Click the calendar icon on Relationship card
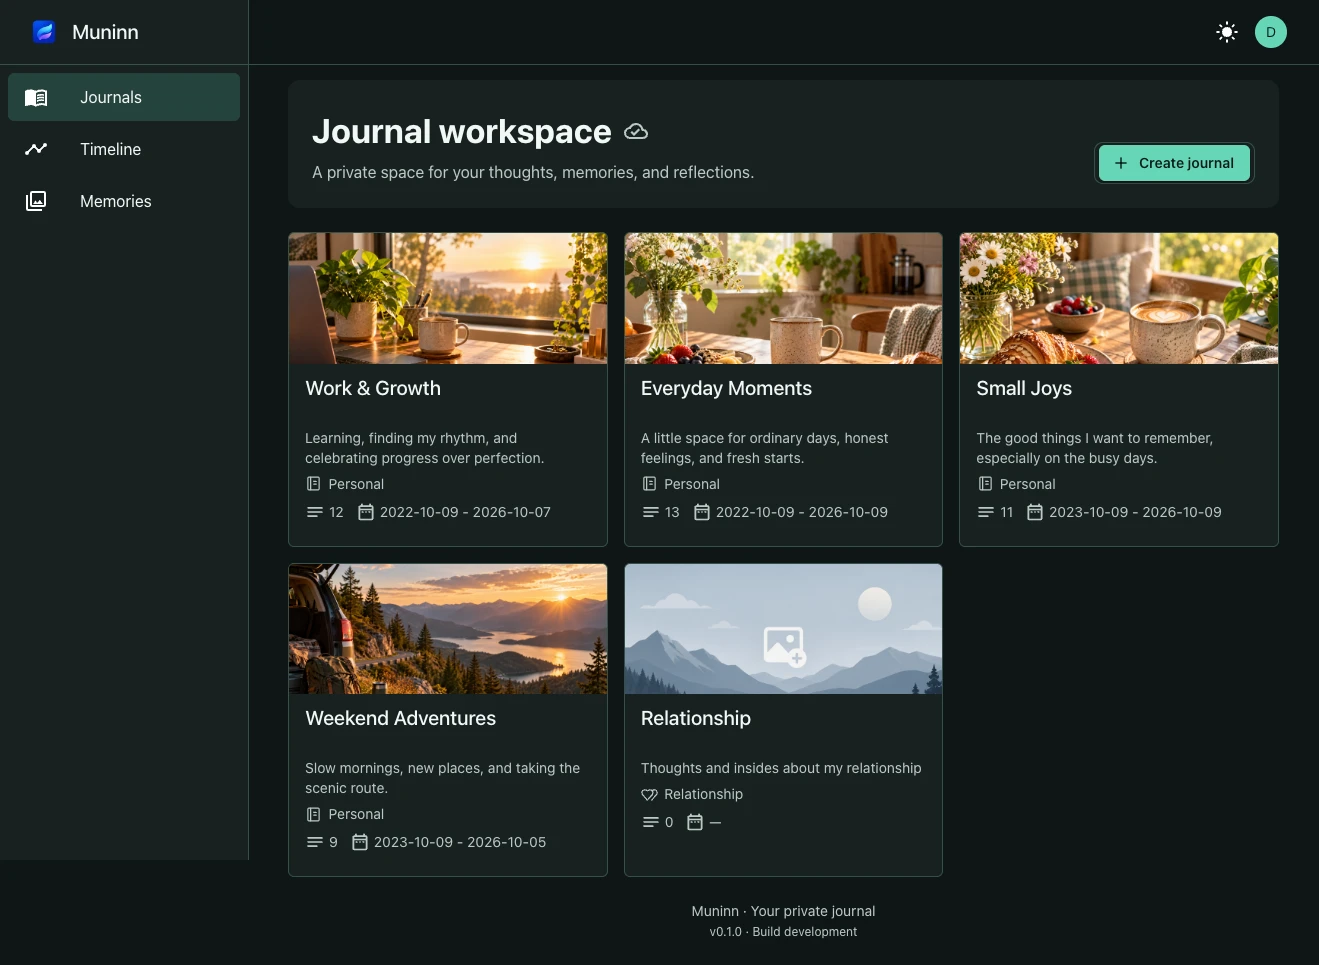1319x965 pixels. point(695,822)
